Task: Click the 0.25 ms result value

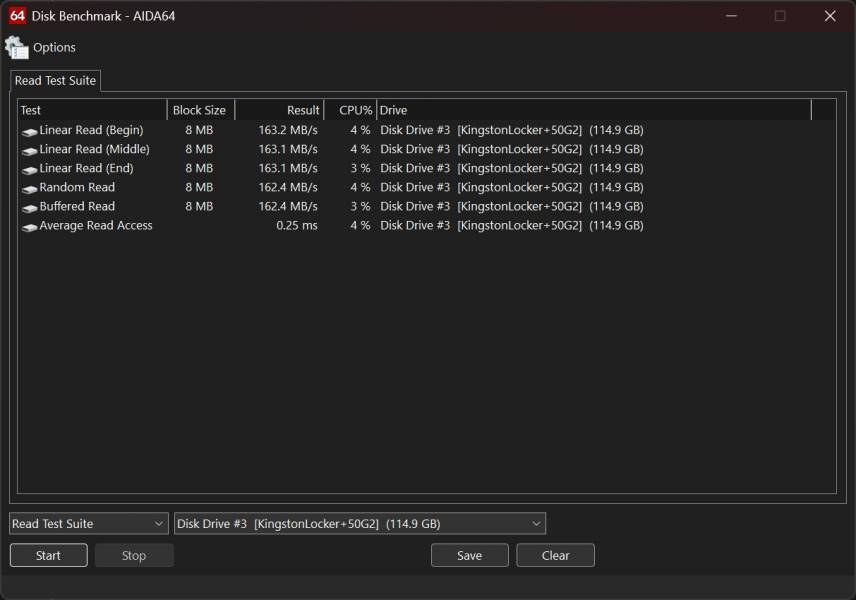Action: tap(296, 225)
